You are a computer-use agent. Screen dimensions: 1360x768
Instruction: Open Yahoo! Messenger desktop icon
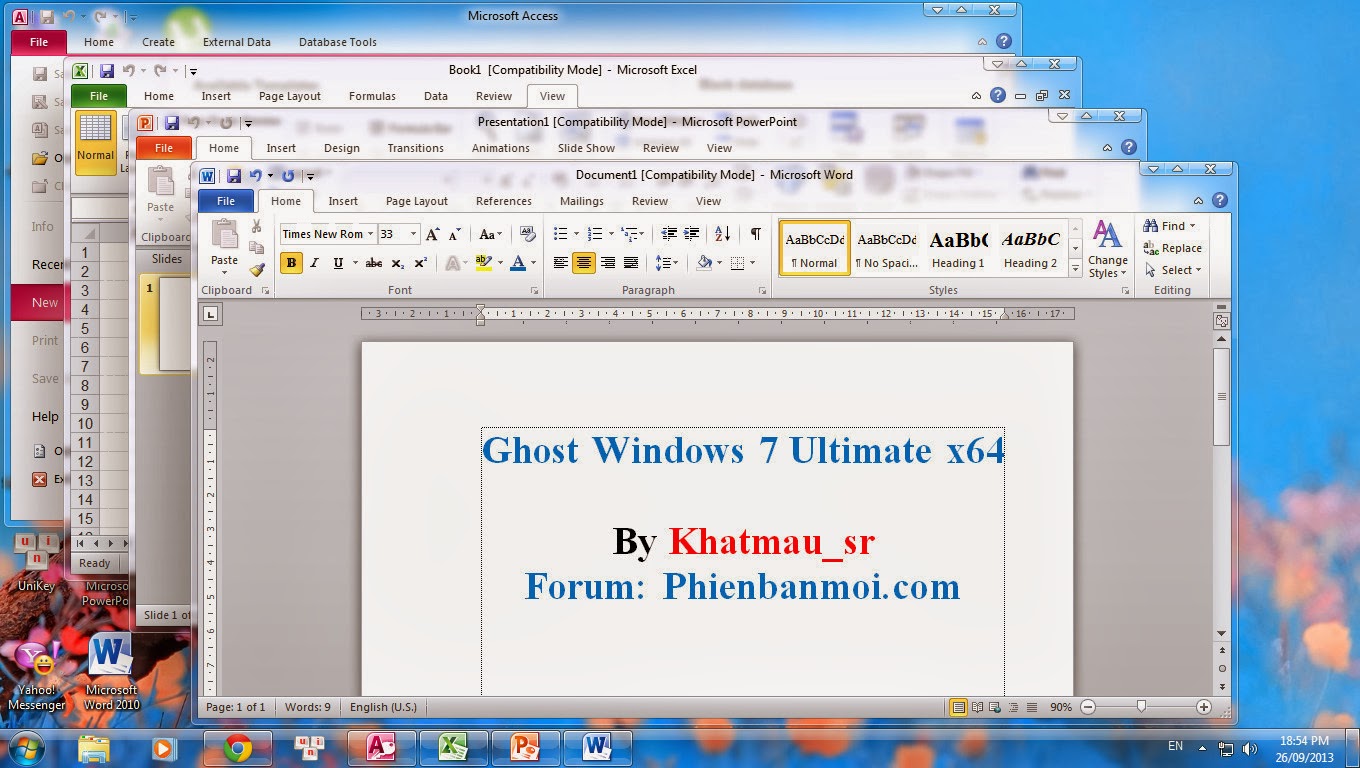[x=37, y=676]
